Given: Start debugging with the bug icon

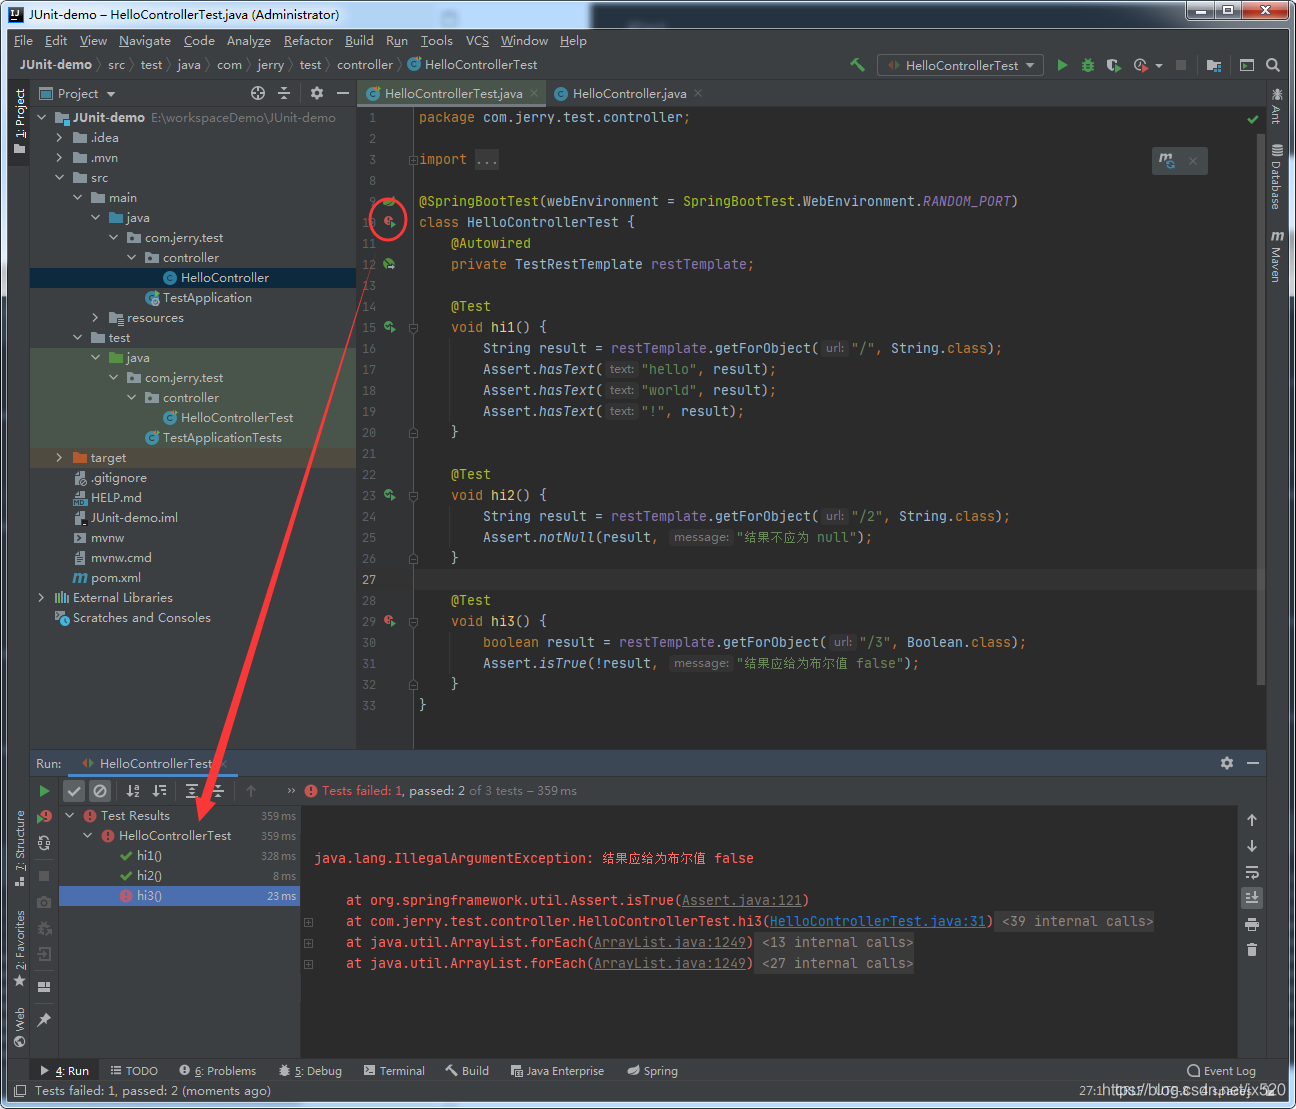Looking at the screenshot, I should [x=1088, y=65].
